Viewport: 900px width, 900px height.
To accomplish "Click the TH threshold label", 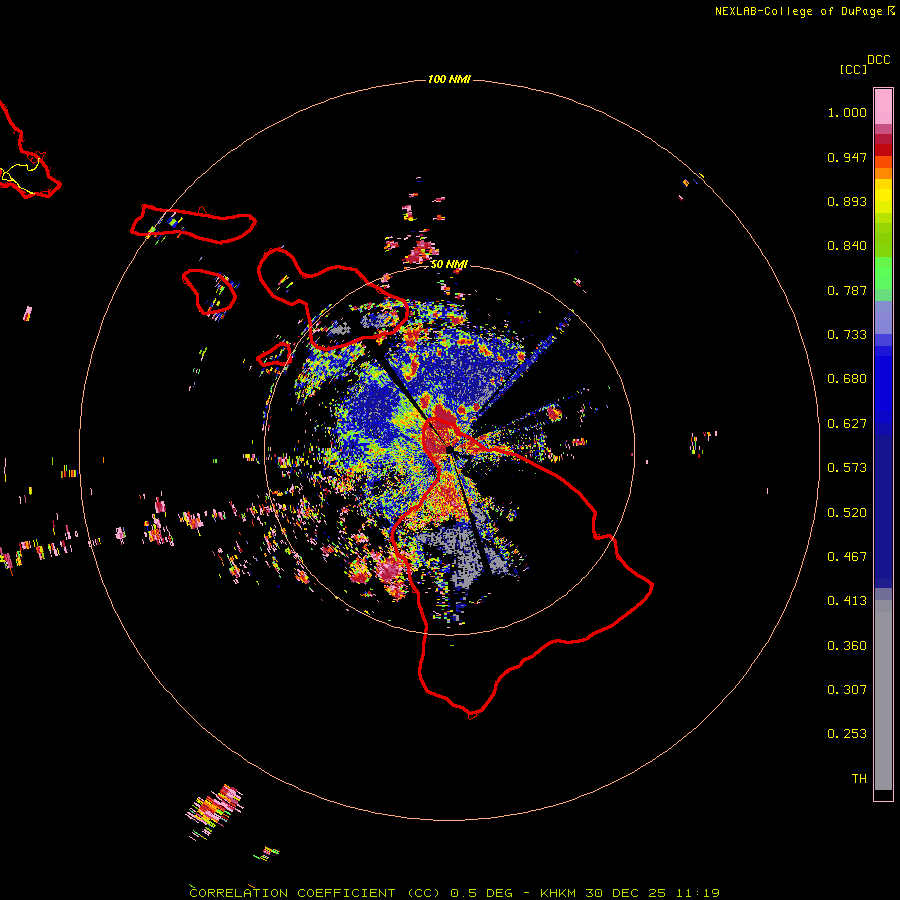I will coord(859,779).
